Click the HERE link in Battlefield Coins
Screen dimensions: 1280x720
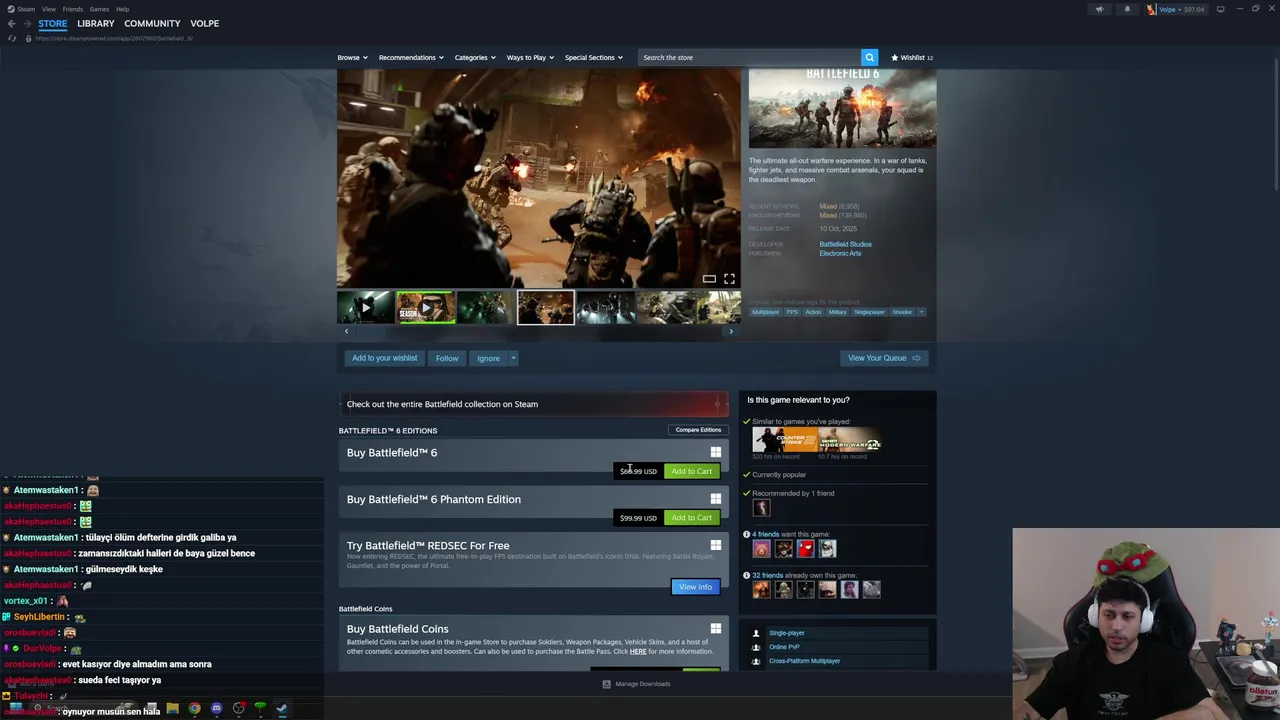tap(638, 651)
